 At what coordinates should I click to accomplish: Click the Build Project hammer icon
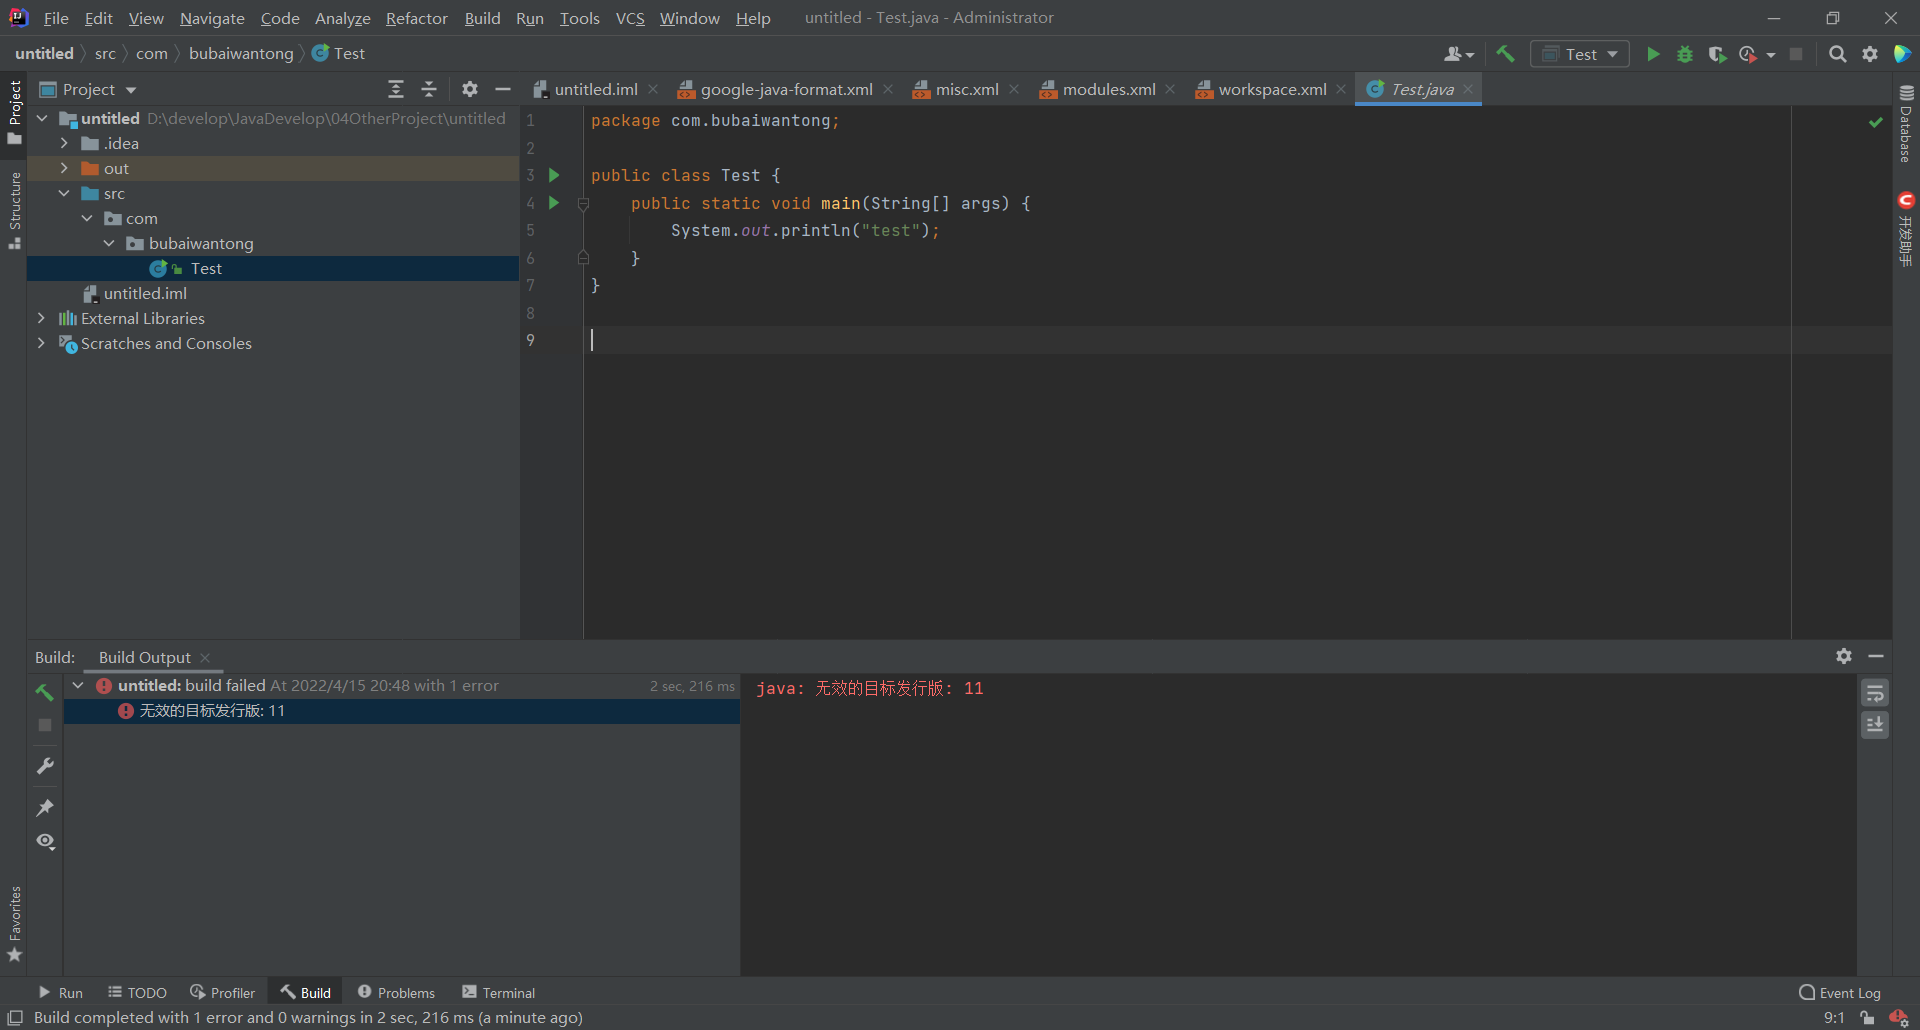click(1505, 54)
